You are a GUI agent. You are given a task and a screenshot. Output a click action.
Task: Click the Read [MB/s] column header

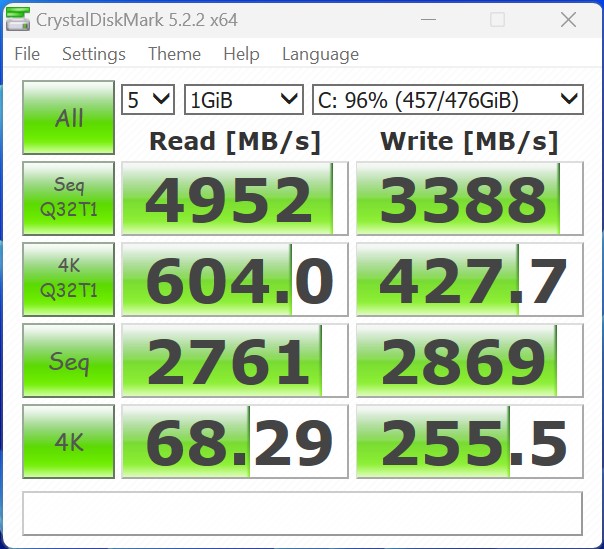click(x=235, y=142)
